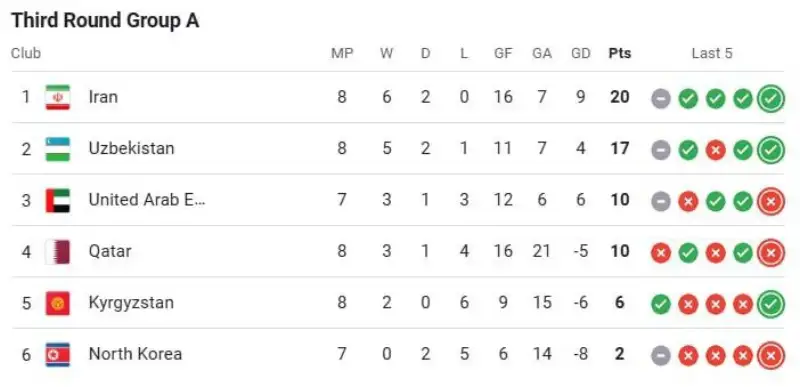The image size is (800, 387).
Task: Click the Iran flag icon
Action: [58, 97]
